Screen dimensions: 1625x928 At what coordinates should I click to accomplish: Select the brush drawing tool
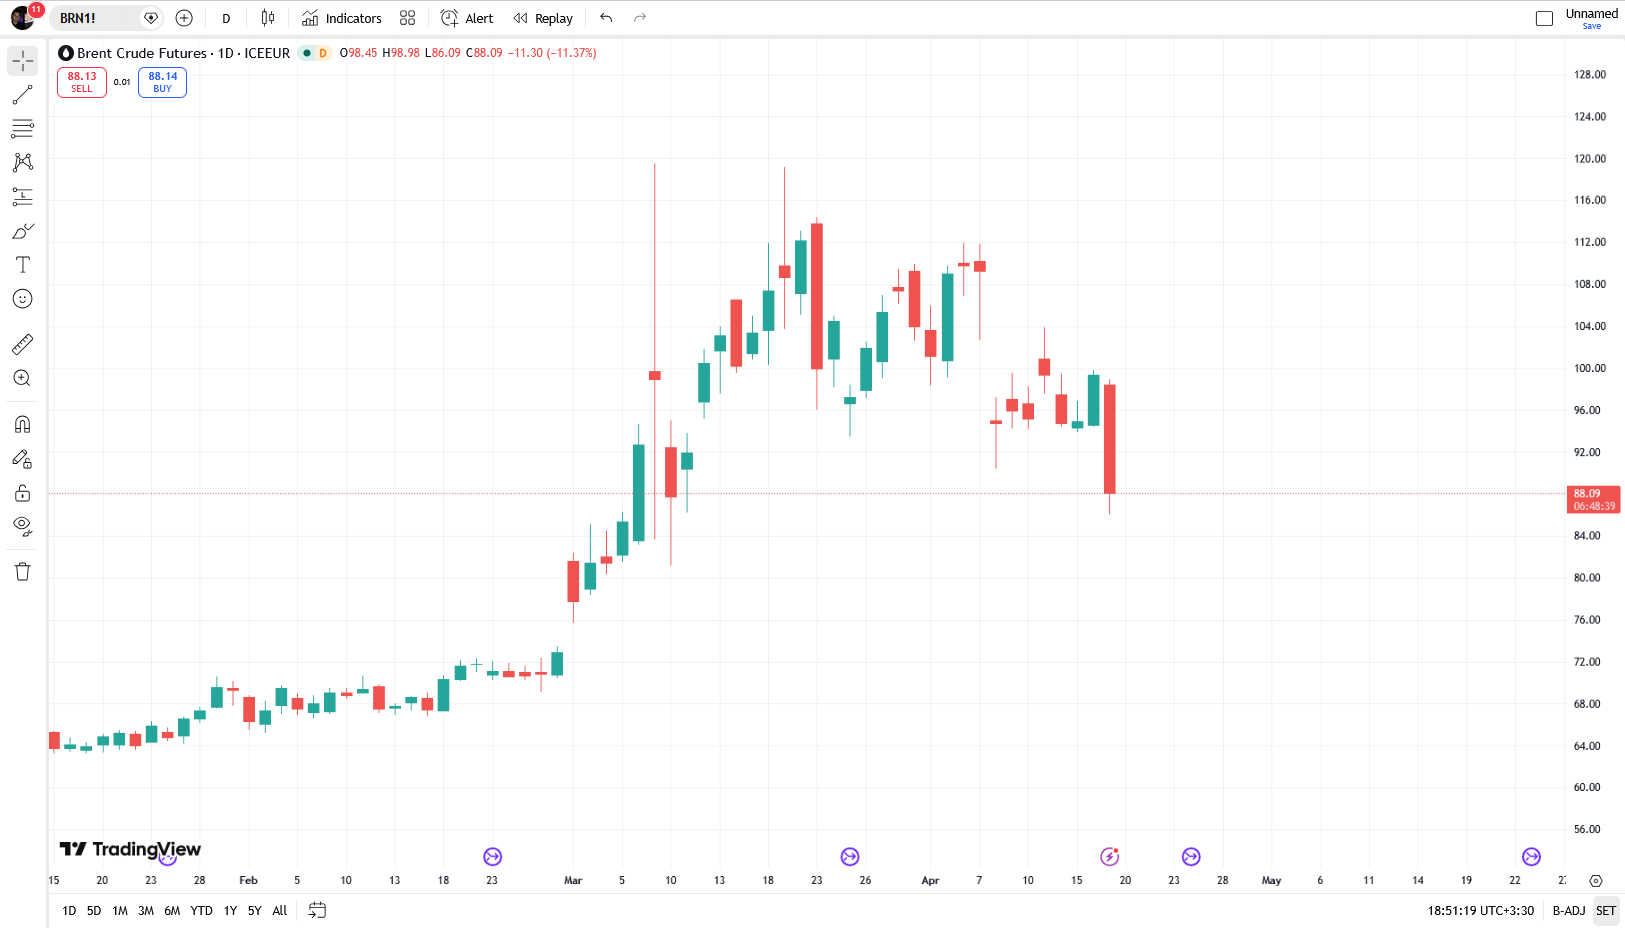(x=22, y=231)
